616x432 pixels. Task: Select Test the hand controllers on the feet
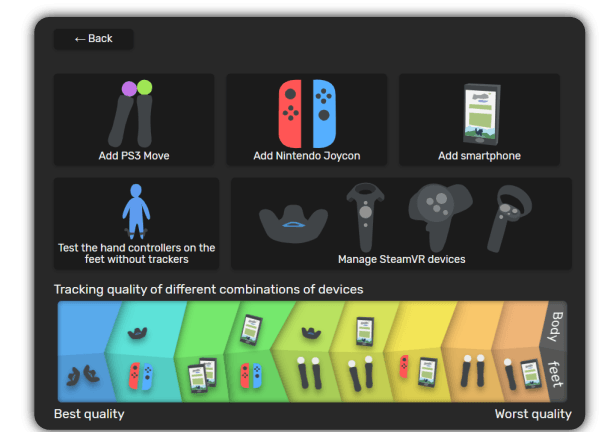pyautogui.click(x=136, y=253)
